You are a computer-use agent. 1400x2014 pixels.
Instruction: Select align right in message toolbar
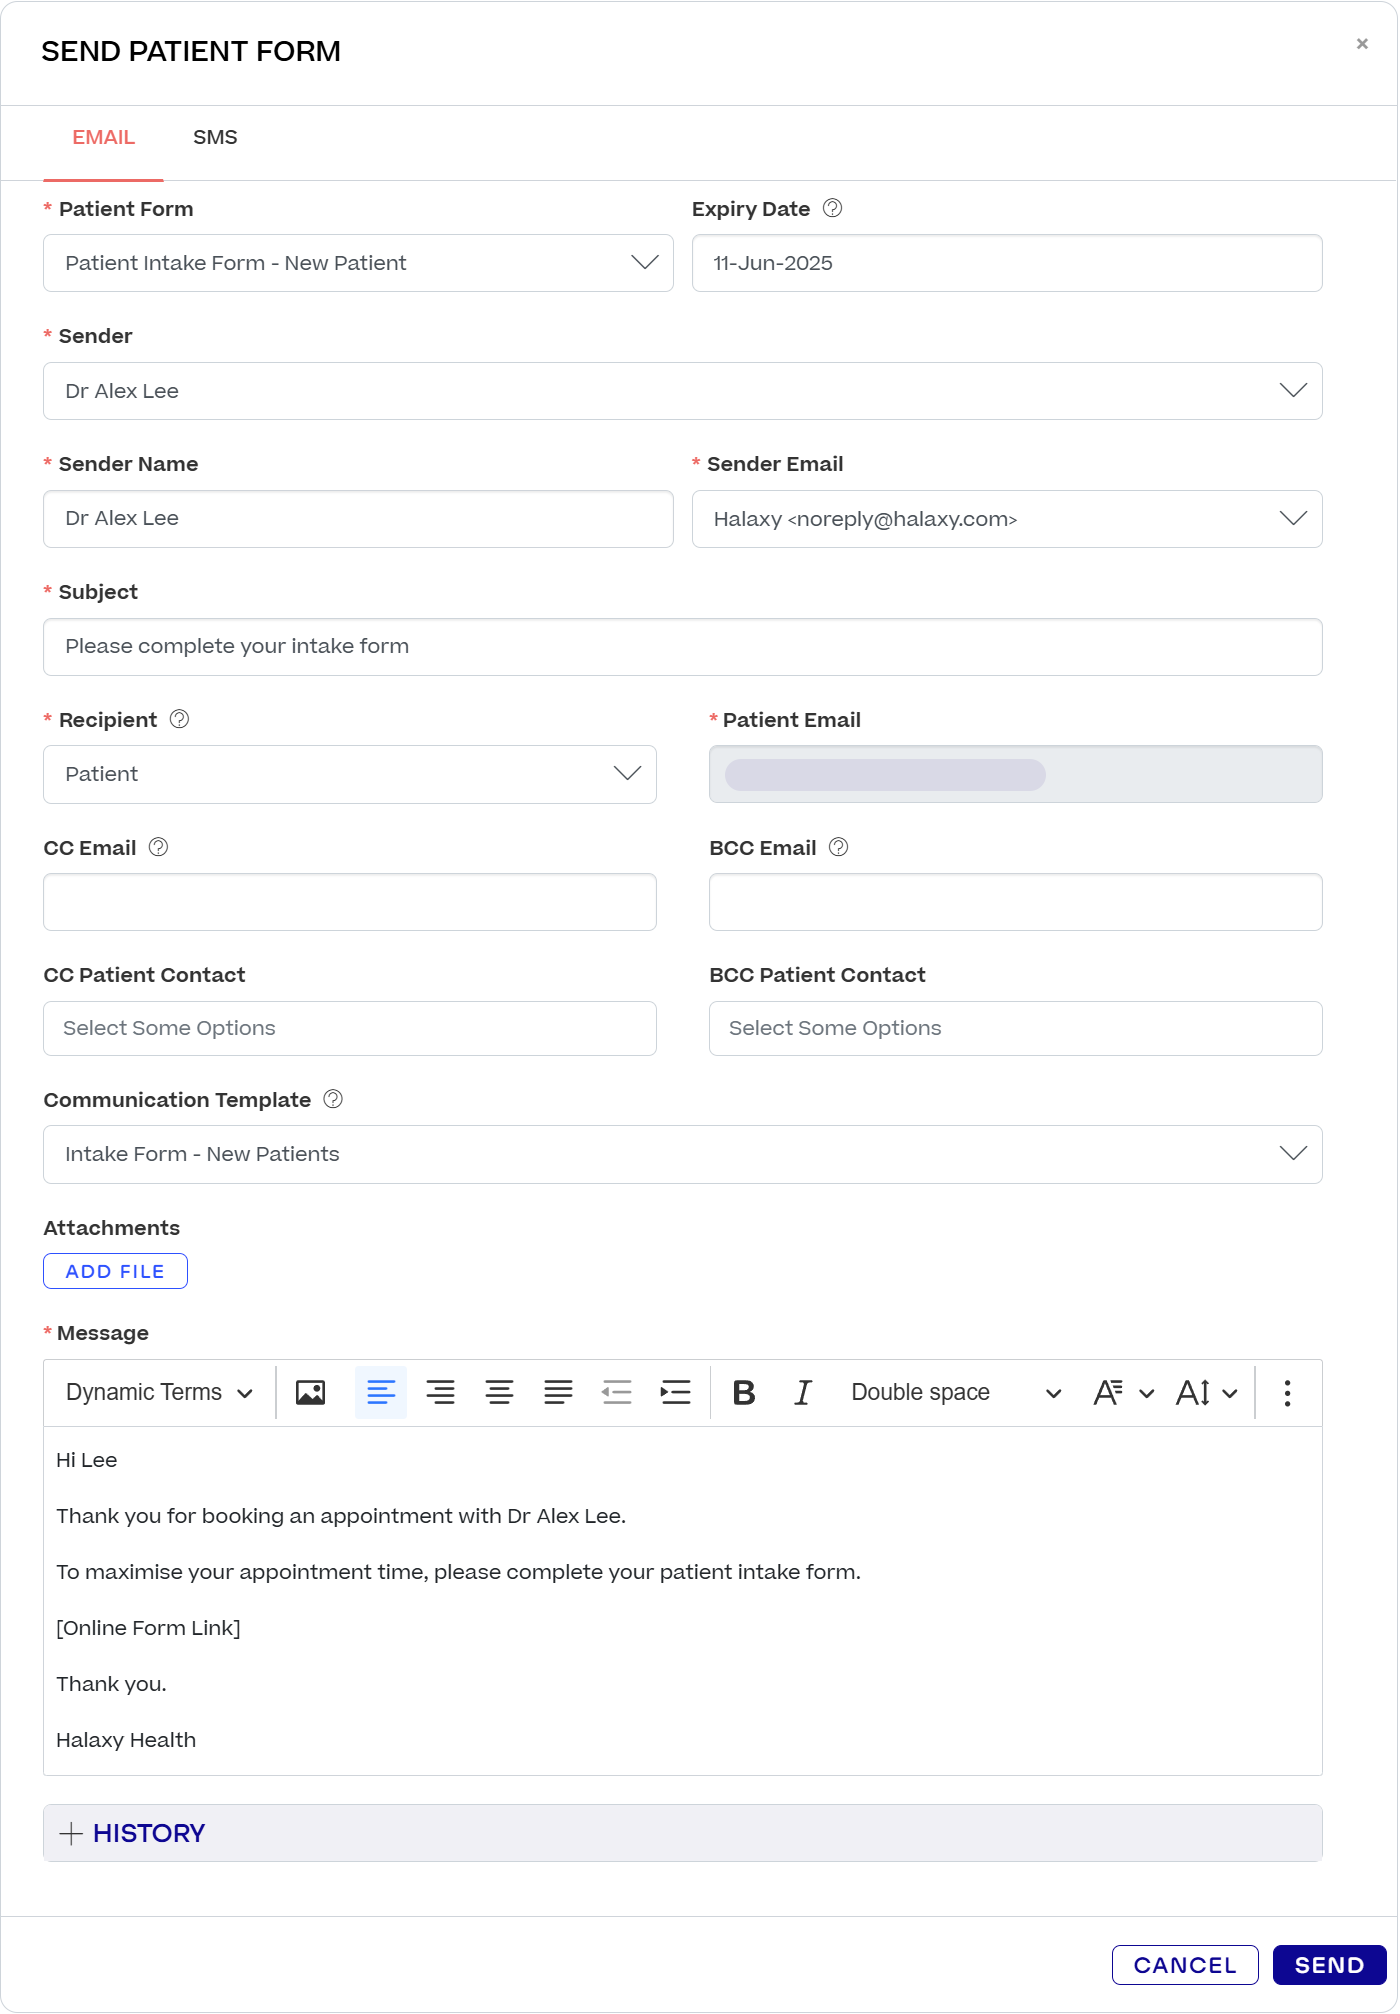coord(440,1392)
